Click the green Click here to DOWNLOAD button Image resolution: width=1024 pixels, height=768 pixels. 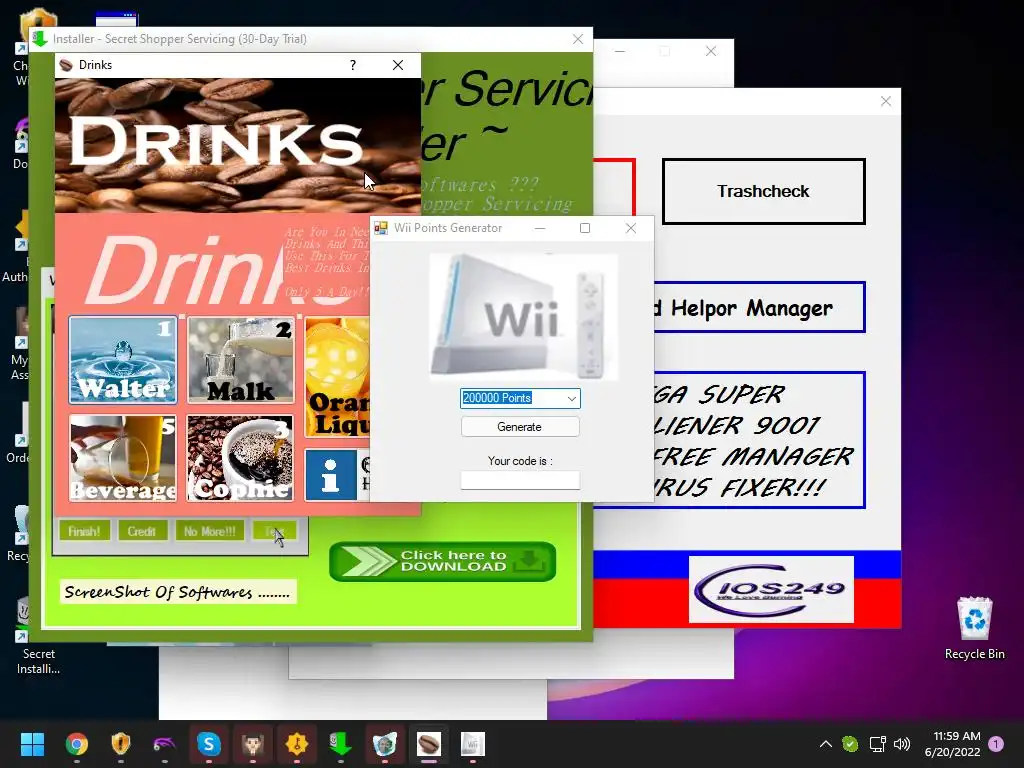pyautogui.click(x=443, y=561)
